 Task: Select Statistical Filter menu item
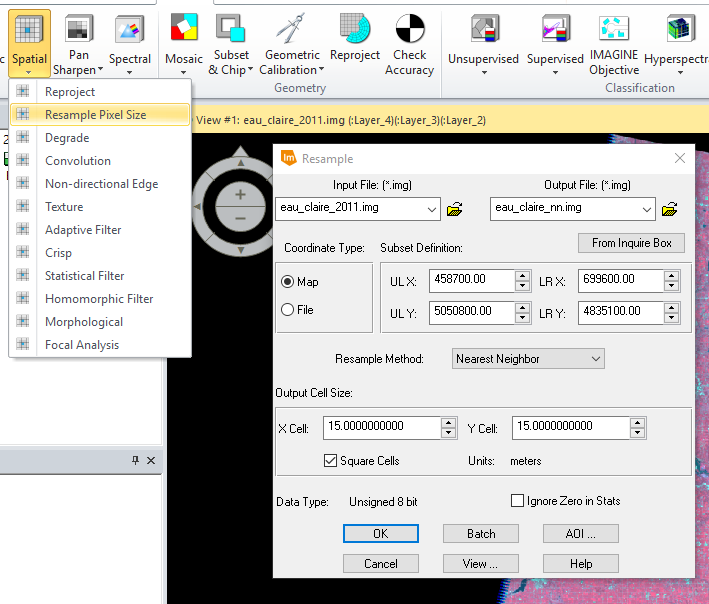click(100, 276)
